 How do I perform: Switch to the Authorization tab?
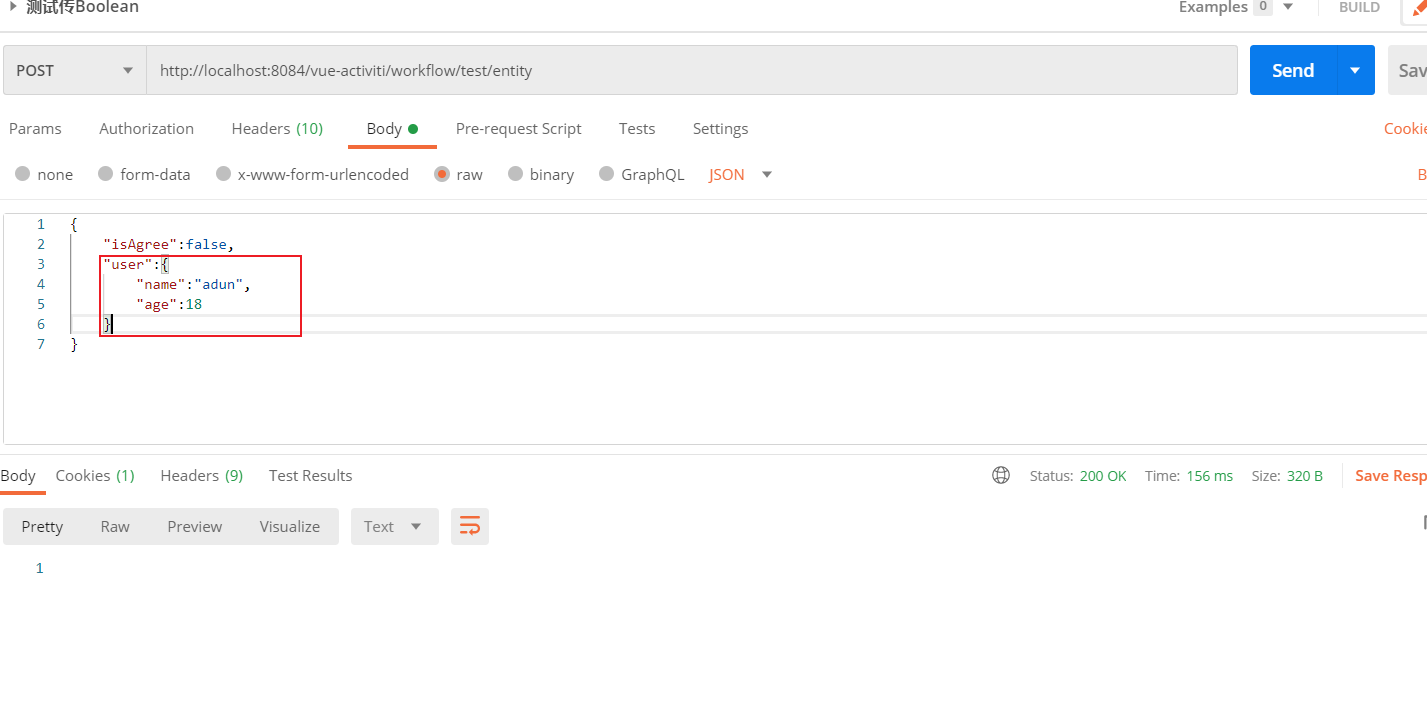tap(147, 128)
